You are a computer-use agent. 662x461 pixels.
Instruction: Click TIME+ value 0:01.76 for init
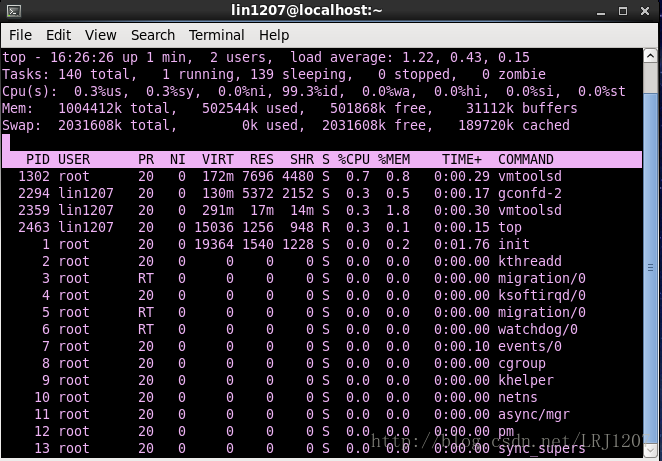[462, 244]
